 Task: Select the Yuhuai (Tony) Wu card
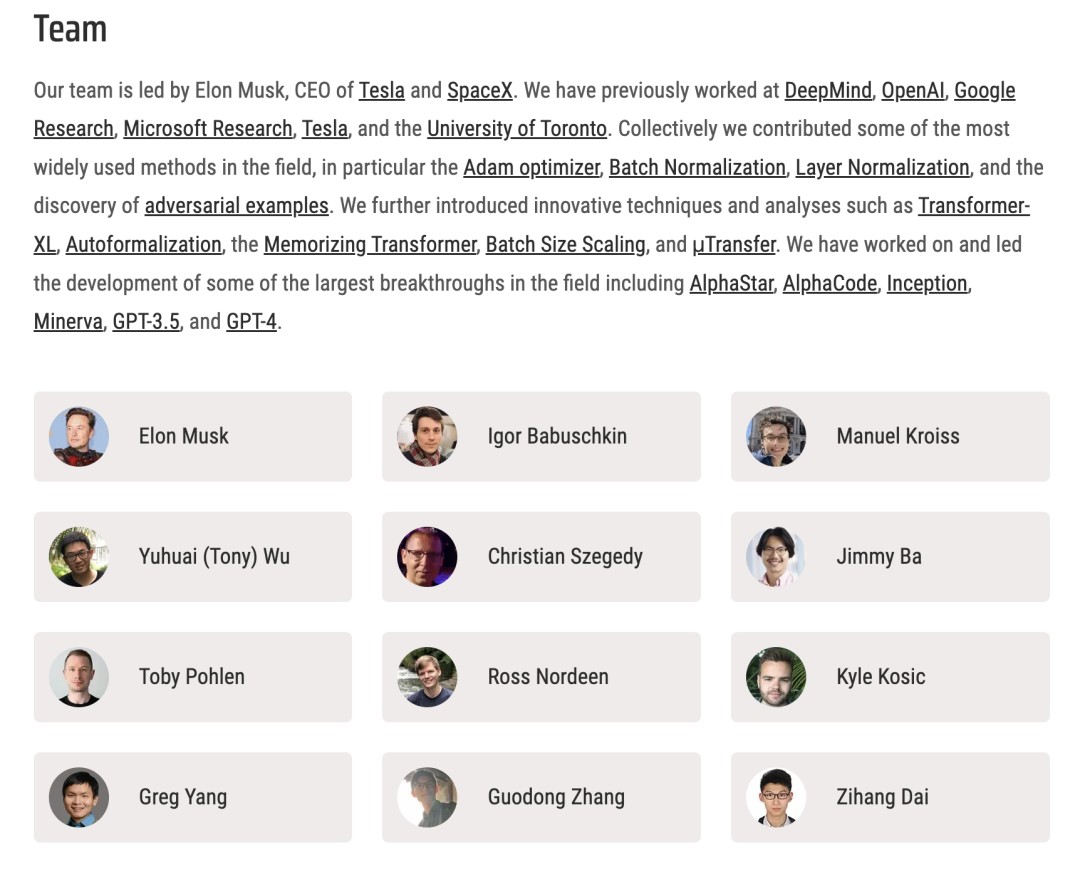point(193,557)
